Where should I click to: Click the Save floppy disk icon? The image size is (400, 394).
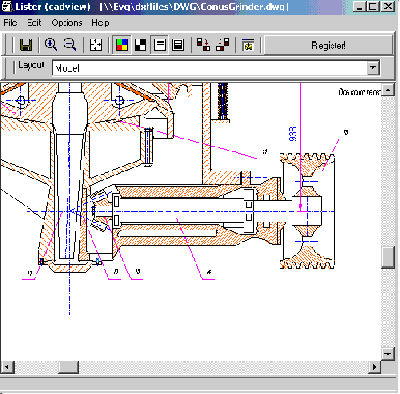(x=26, y=45)
